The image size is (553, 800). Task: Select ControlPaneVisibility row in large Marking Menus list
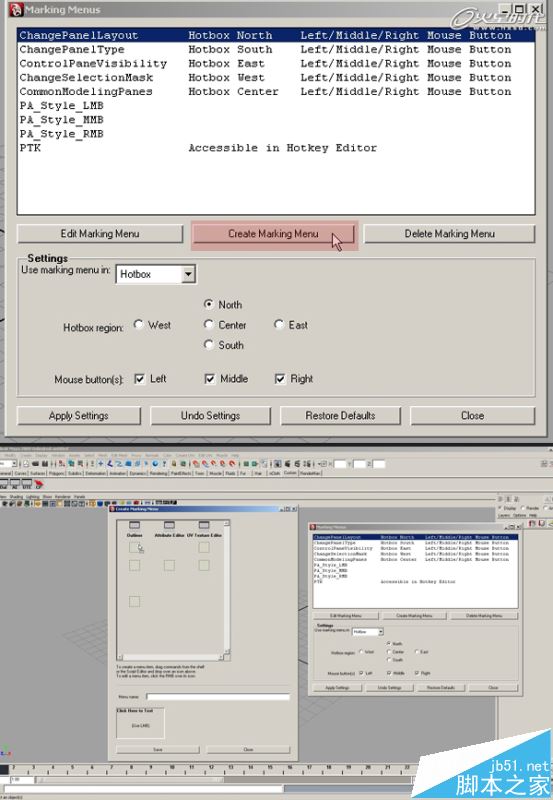276,64
